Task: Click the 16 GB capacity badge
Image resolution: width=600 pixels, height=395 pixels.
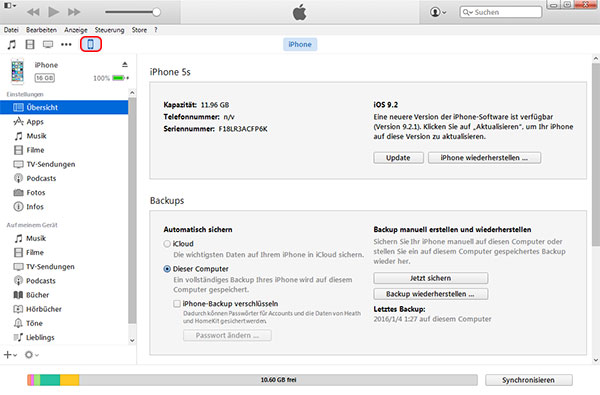Action: click(45, 78)
